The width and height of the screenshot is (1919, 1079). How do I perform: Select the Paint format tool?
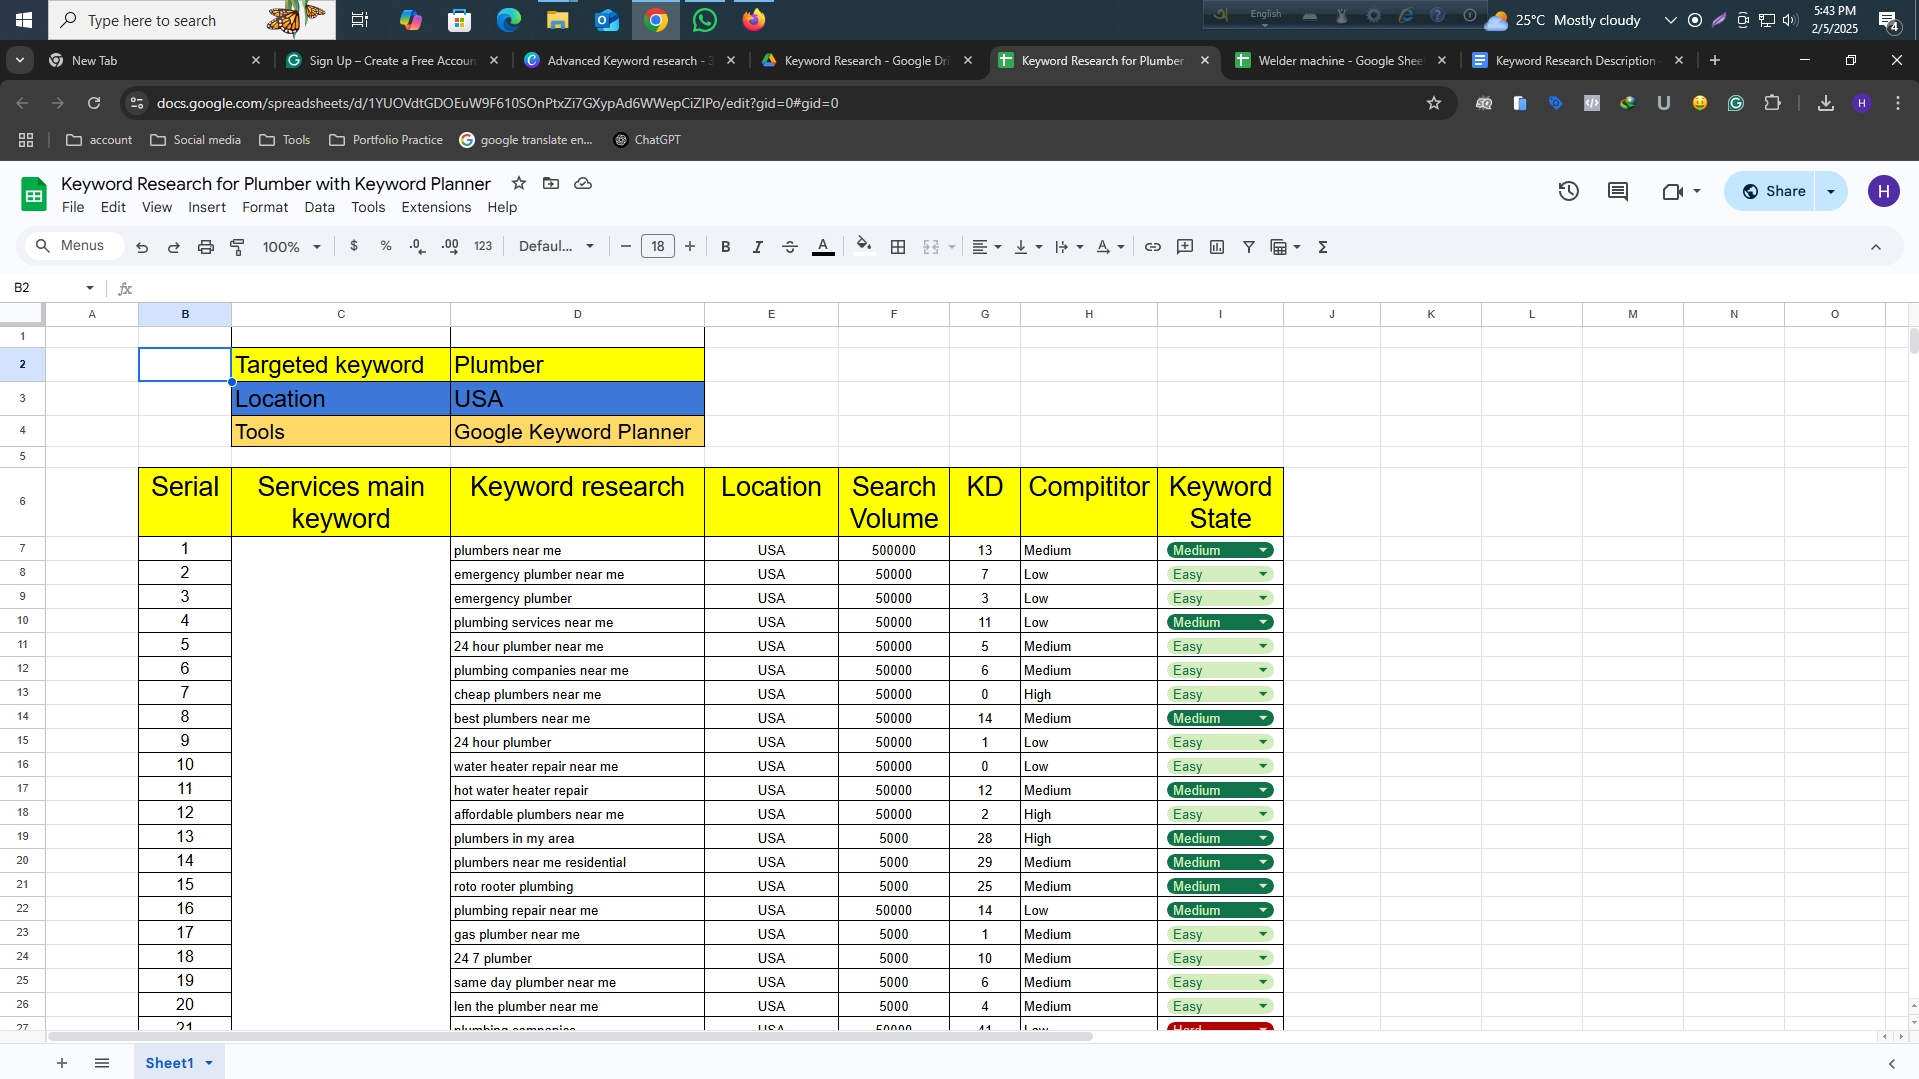pos(238,247)
